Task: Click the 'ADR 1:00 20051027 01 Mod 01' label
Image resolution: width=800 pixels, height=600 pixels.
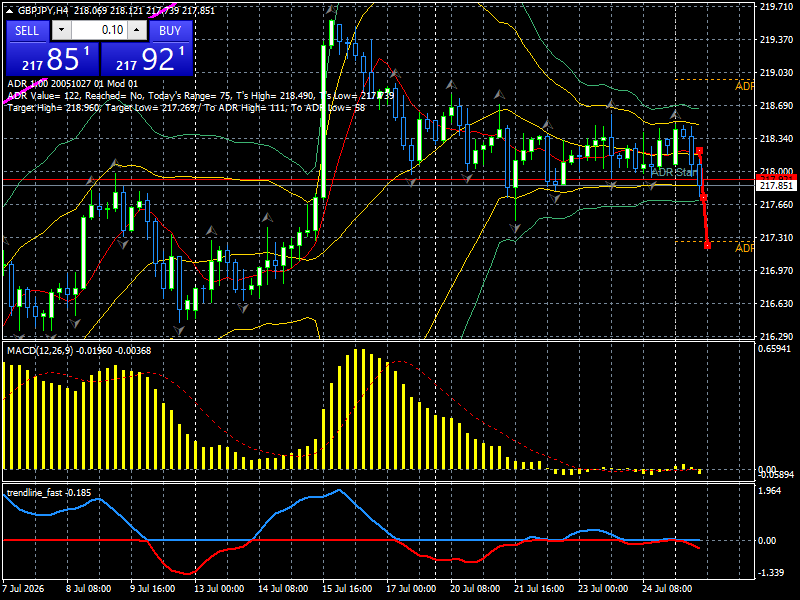Action: click(72, 84)
